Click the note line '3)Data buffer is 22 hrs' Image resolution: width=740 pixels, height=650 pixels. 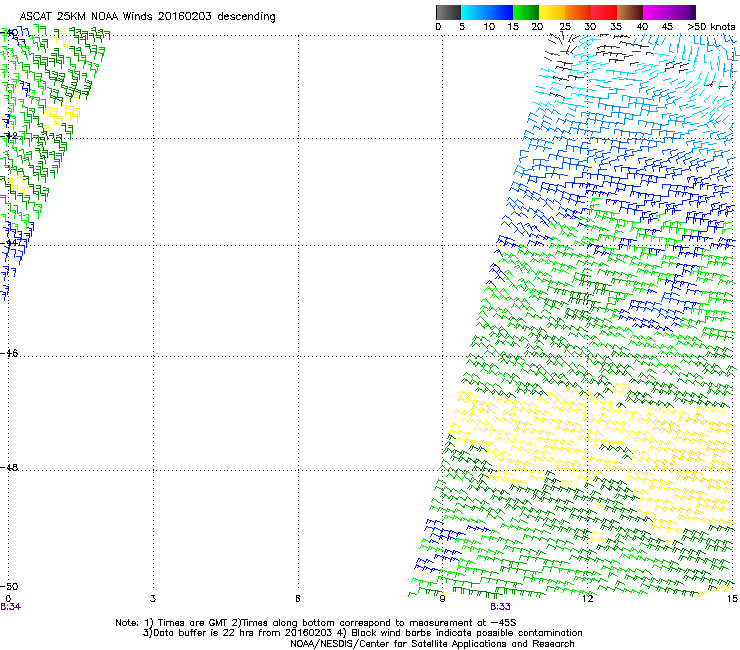point(362,633)
